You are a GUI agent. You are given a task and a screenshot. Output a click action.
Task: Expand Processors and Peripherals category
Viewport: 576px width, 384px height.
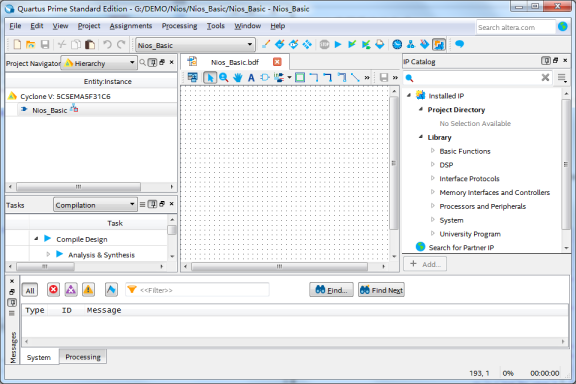click(x=432, y=206)
